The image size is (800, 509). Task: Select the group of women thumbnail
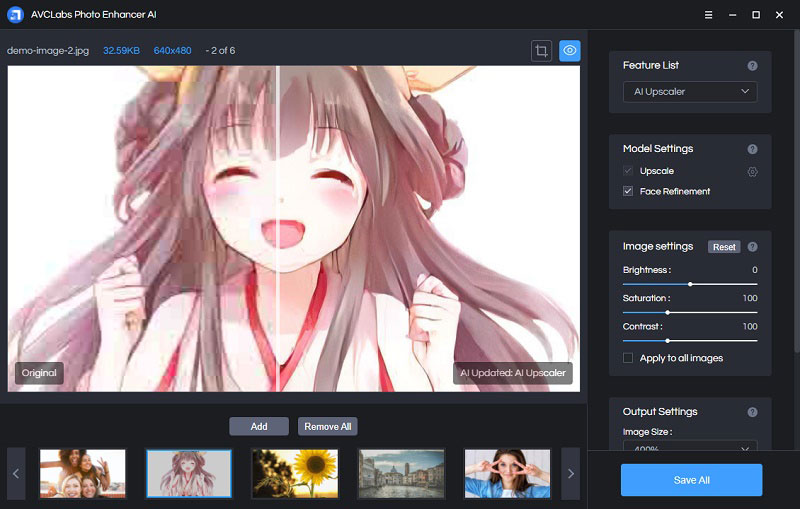(x=83, y=473)
